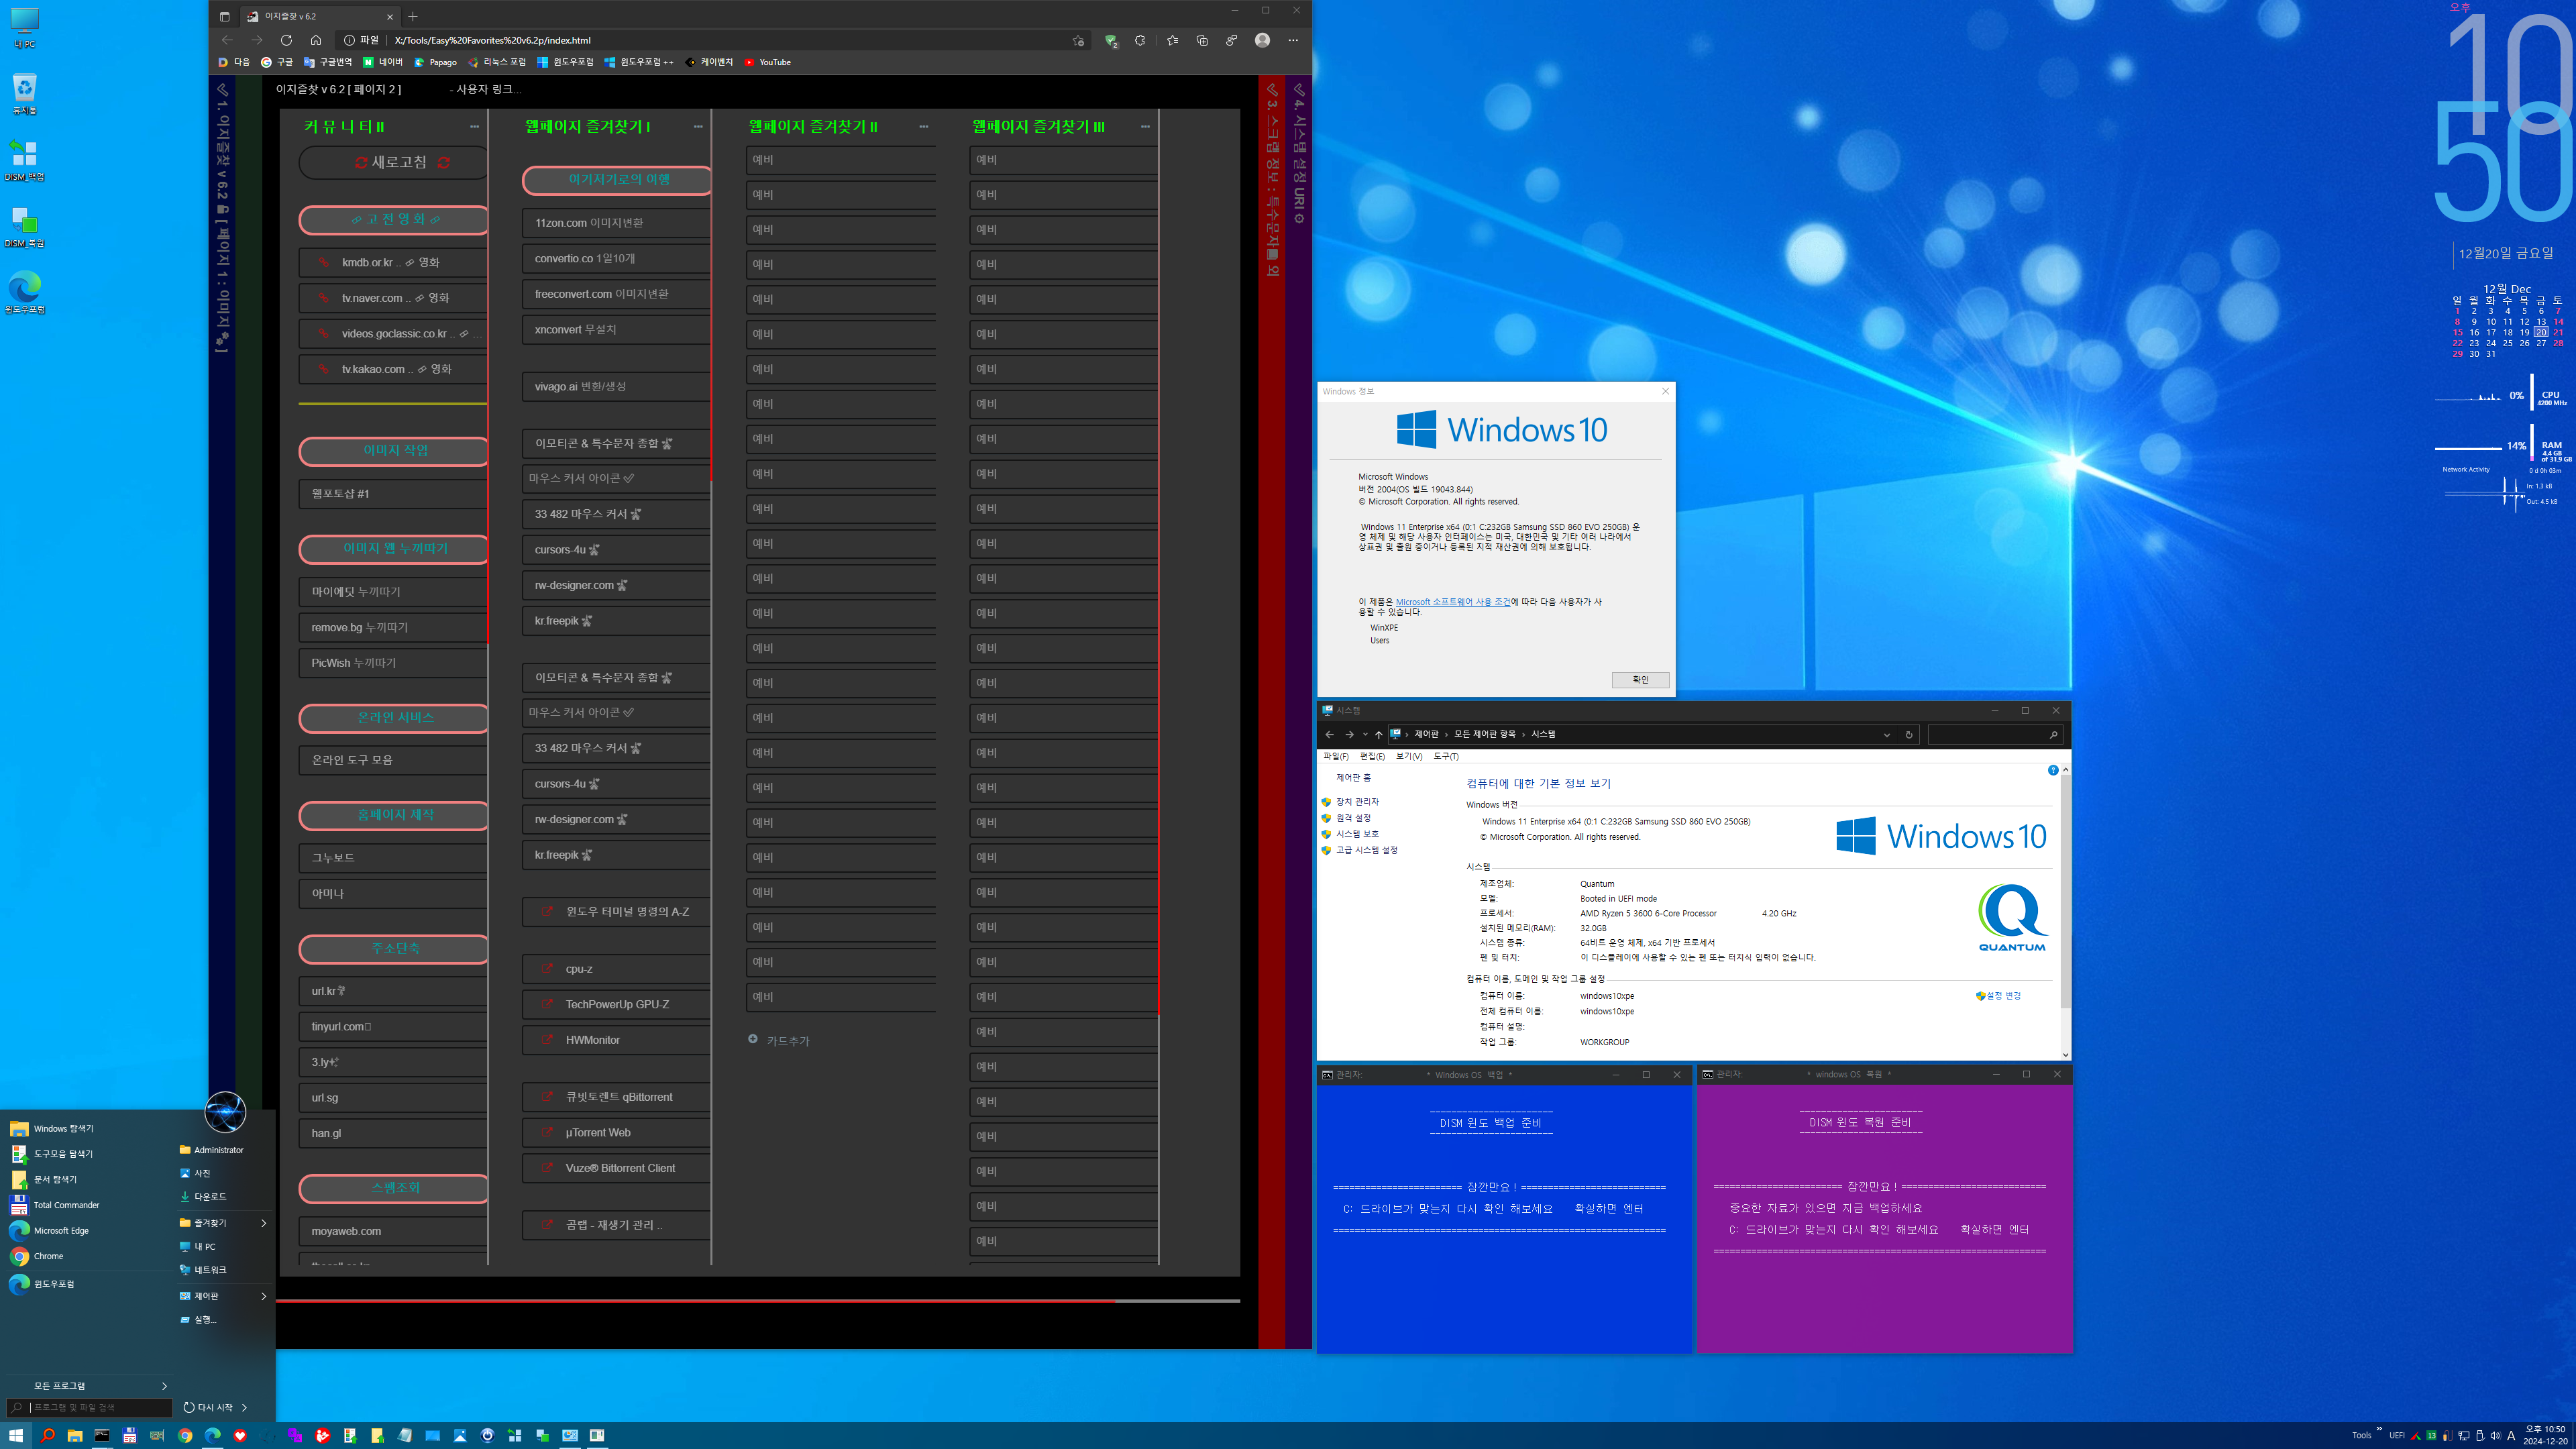Click the help question icon in 시스템 window
This screenshot has height=1449, width=2576.
coord(2052,770)
